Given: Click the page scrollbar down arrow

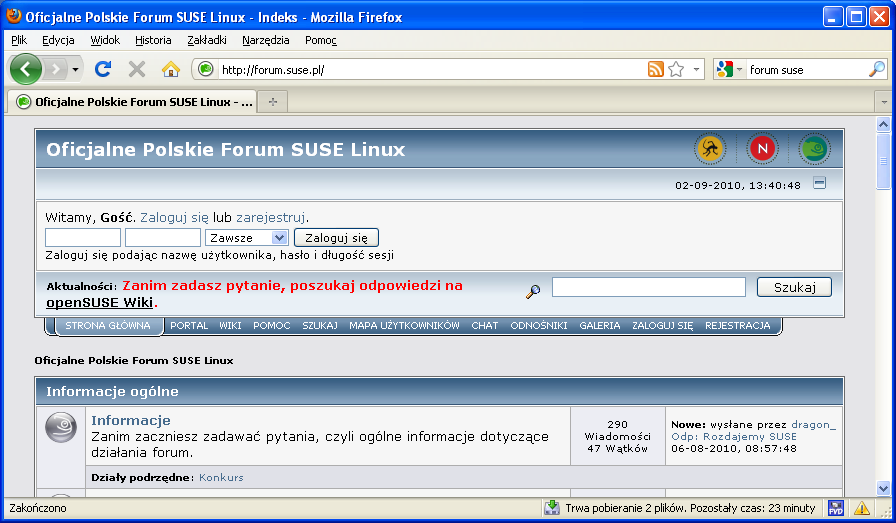Looking at the screenshot, I should pyautogui.click(x=883, y=489).
